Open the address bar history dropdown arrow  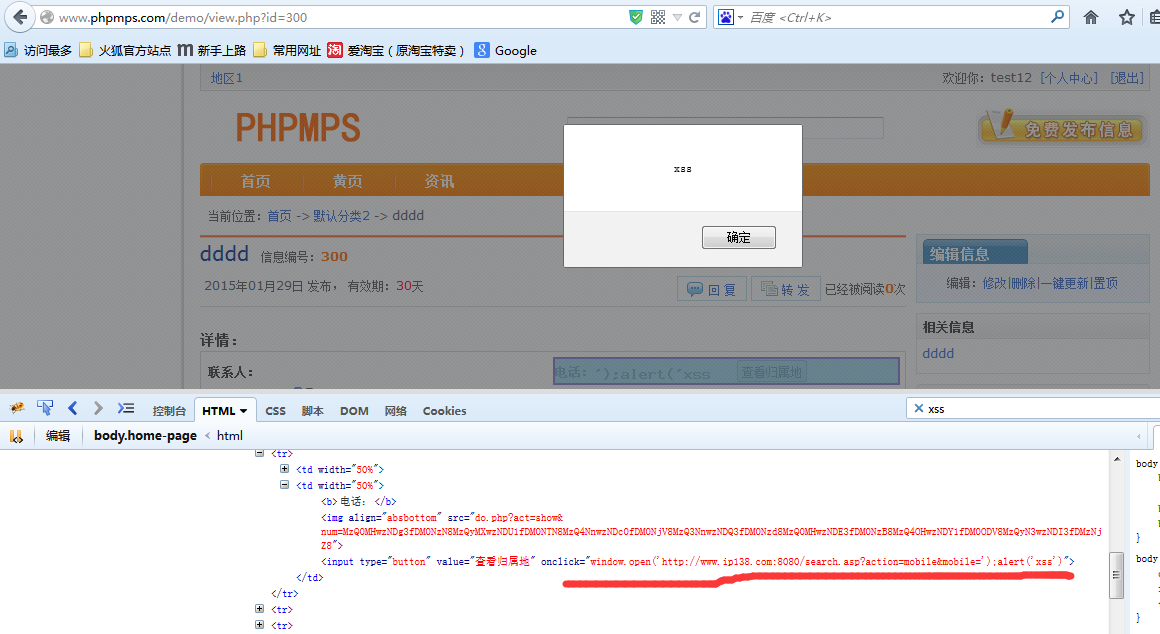coord(678,17)
